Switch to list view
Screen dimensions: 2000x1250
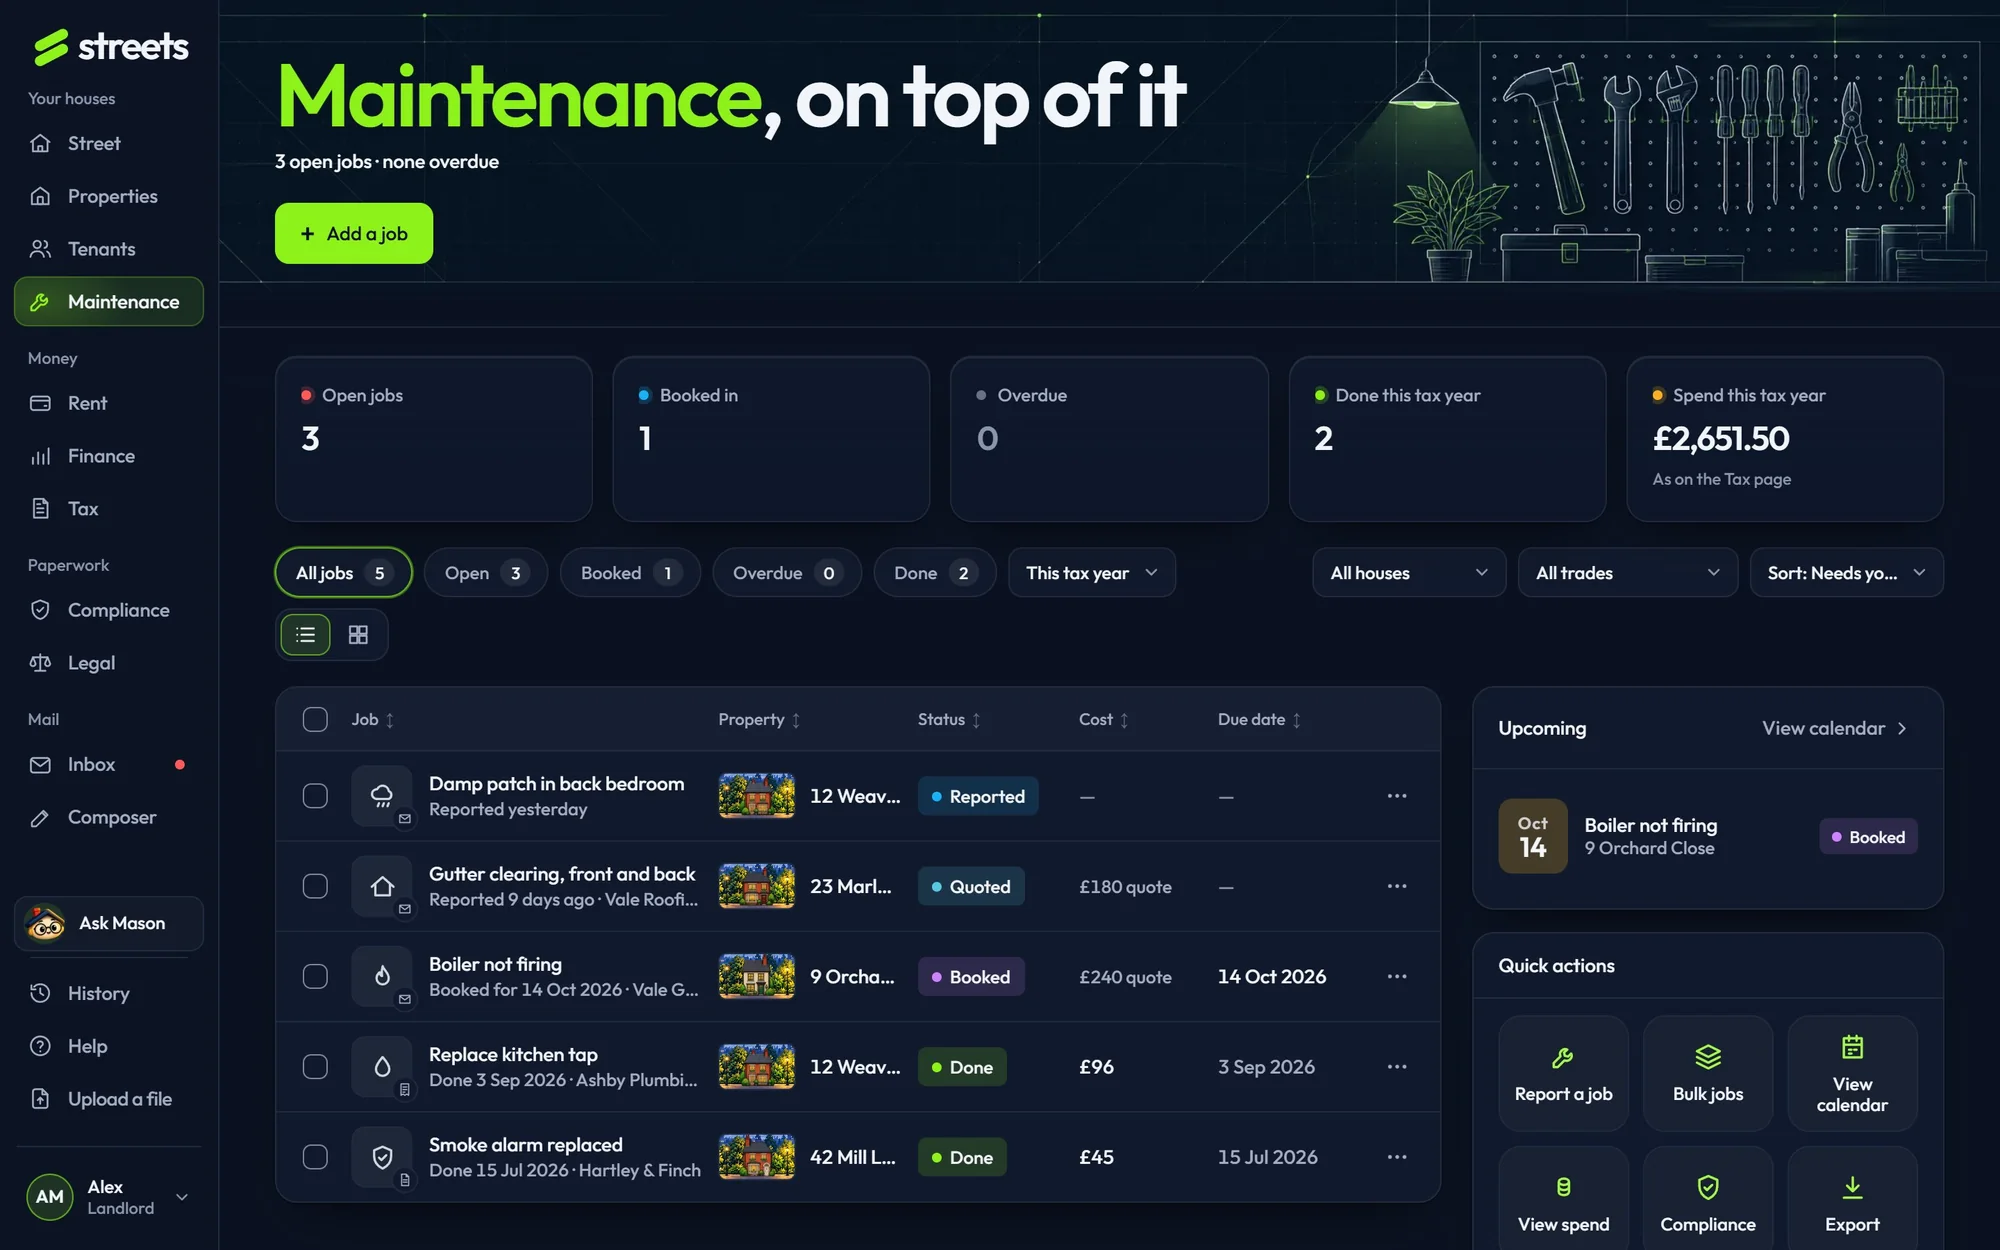(x=306, y=635)
